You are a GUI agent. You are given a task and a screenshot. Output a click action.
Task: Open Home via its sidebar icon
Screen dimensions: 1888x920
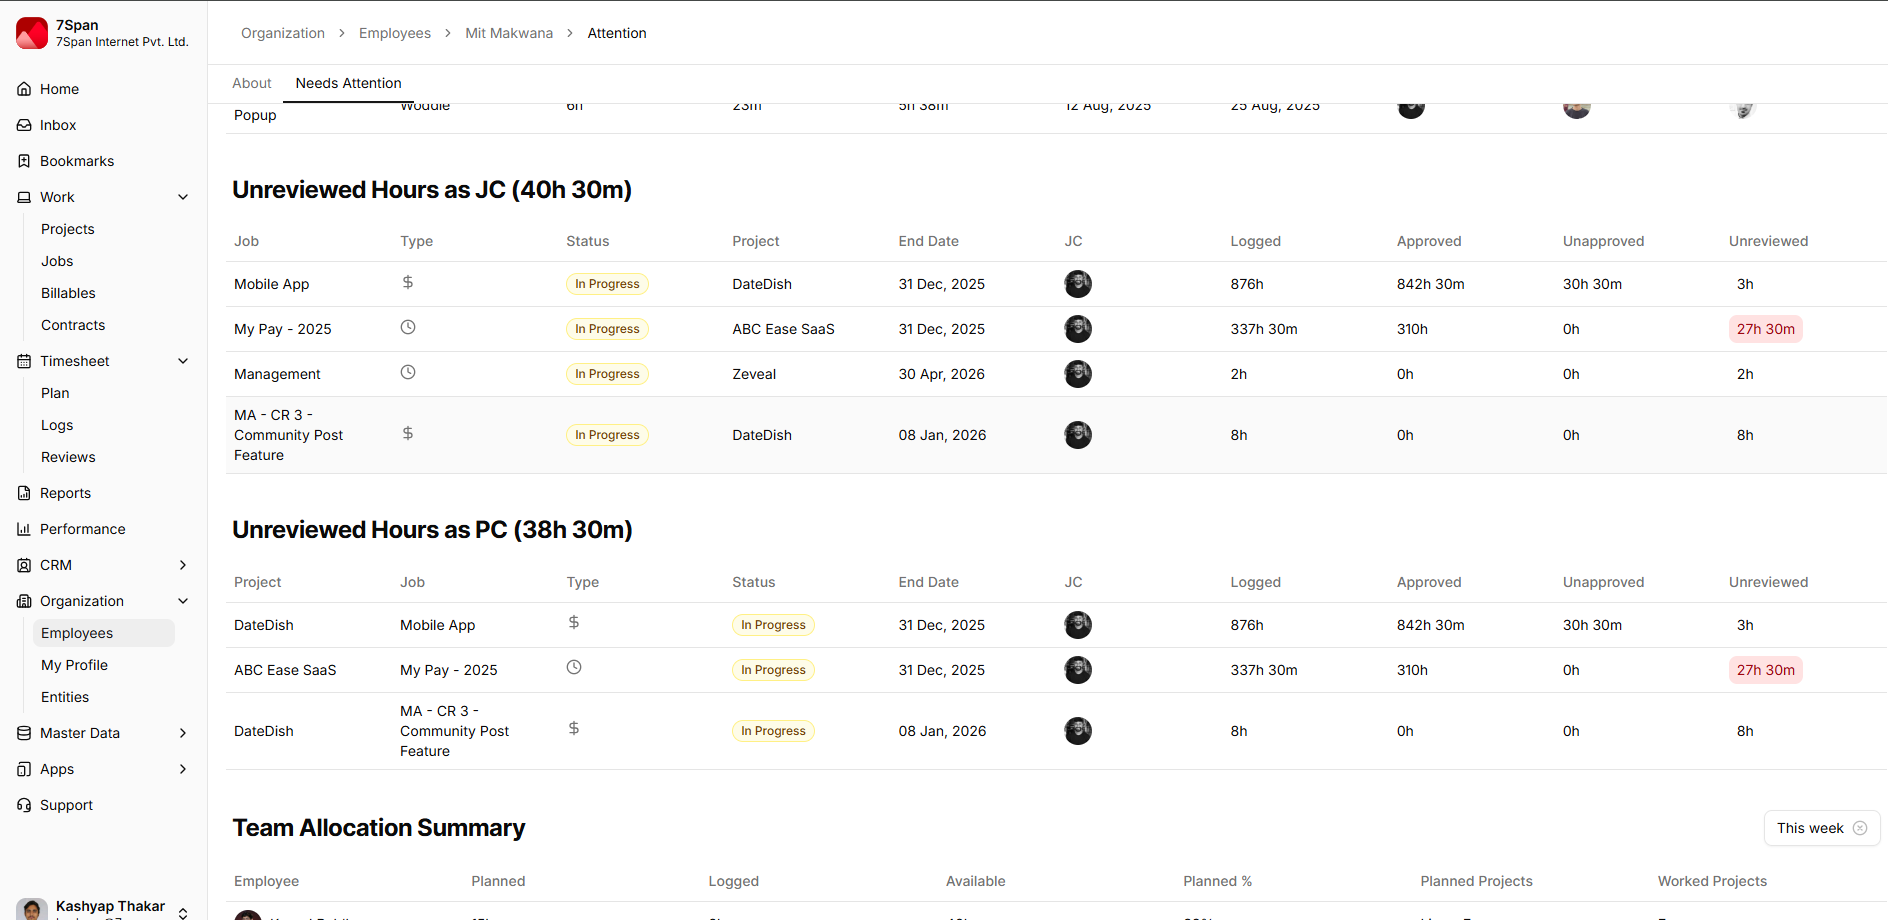coord(24,89)
